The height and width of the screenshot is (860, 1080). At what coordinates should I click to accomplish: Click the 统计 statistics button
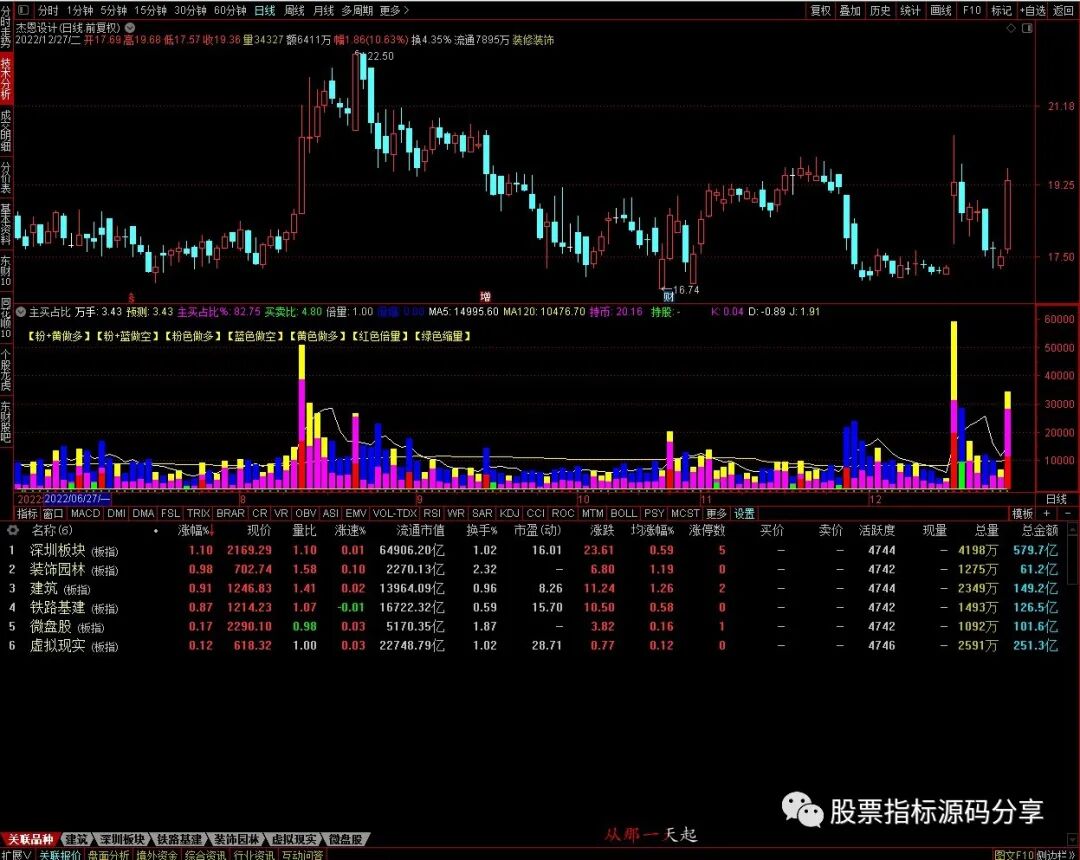pyautogui.click(x=910, y=10)
